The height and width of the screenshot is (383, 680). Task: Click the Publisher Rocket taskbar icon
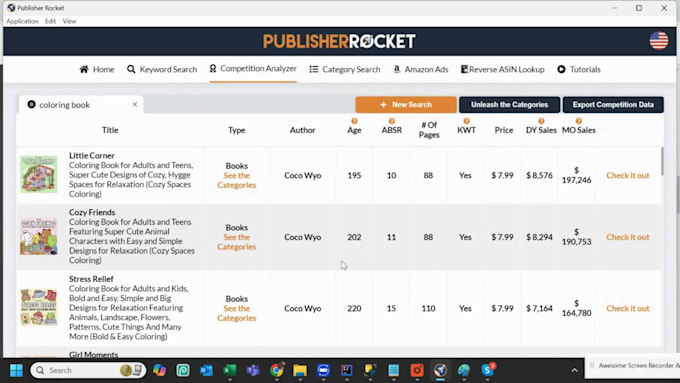click(x=440, y=370)
